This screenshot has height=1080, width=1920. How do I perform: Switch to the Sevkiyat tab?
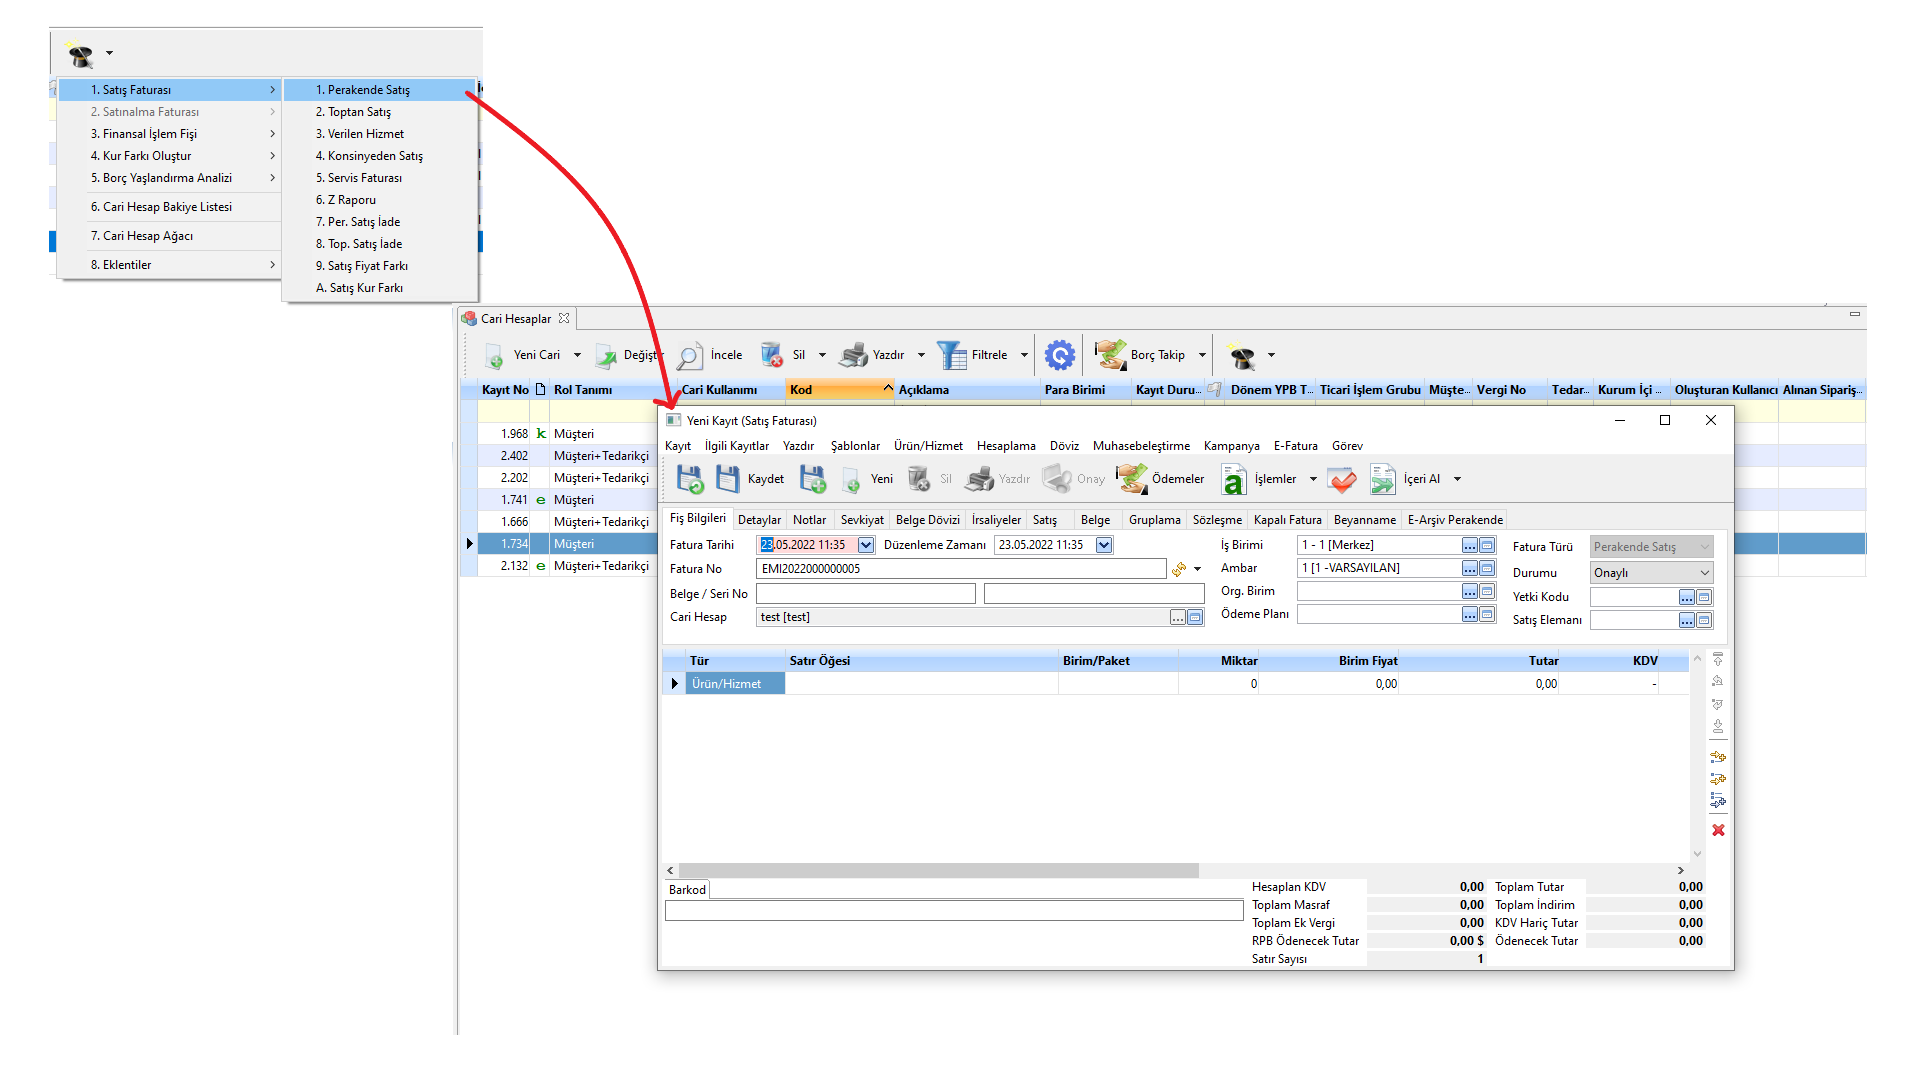tap(861, 520)
